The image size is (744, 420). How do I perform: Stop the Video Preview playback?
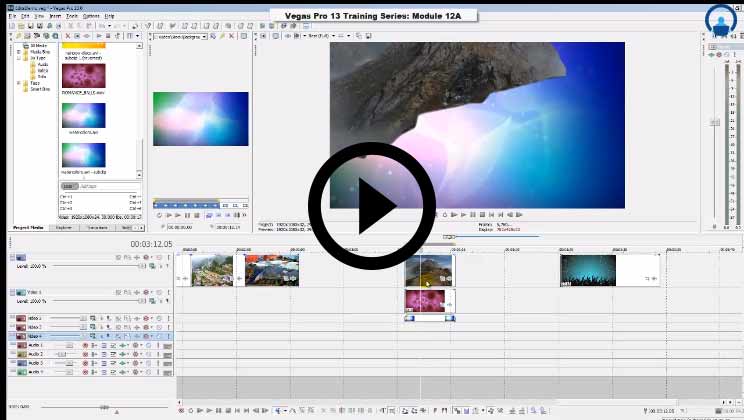click(482, 215)
